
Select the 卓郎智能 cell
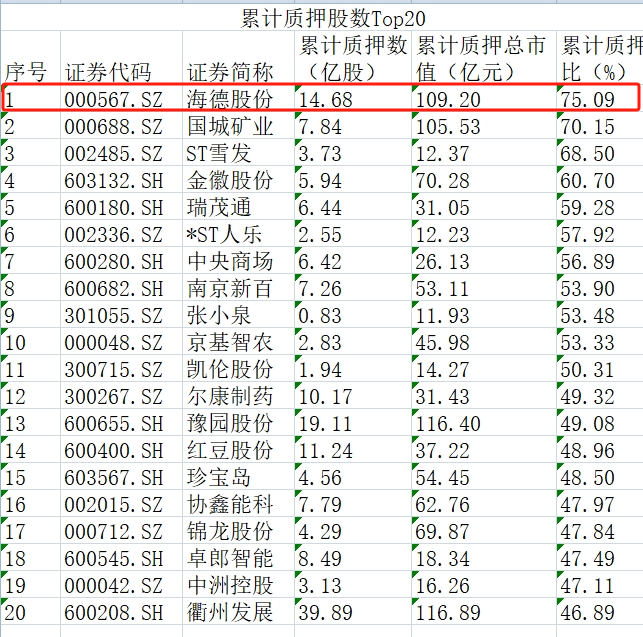click(238, 558)
